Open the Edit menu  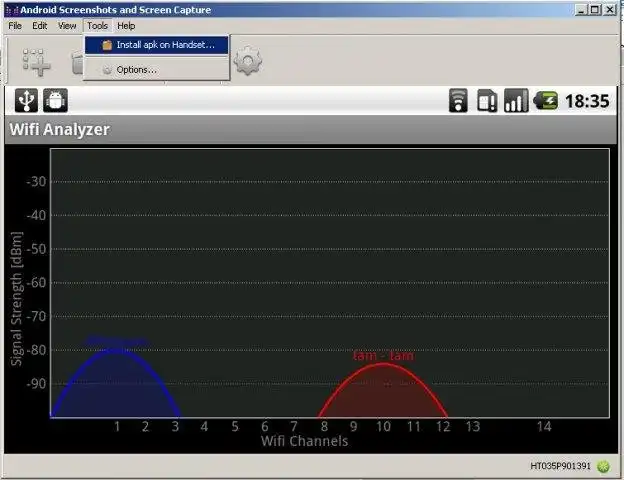(x=39, y=26)
